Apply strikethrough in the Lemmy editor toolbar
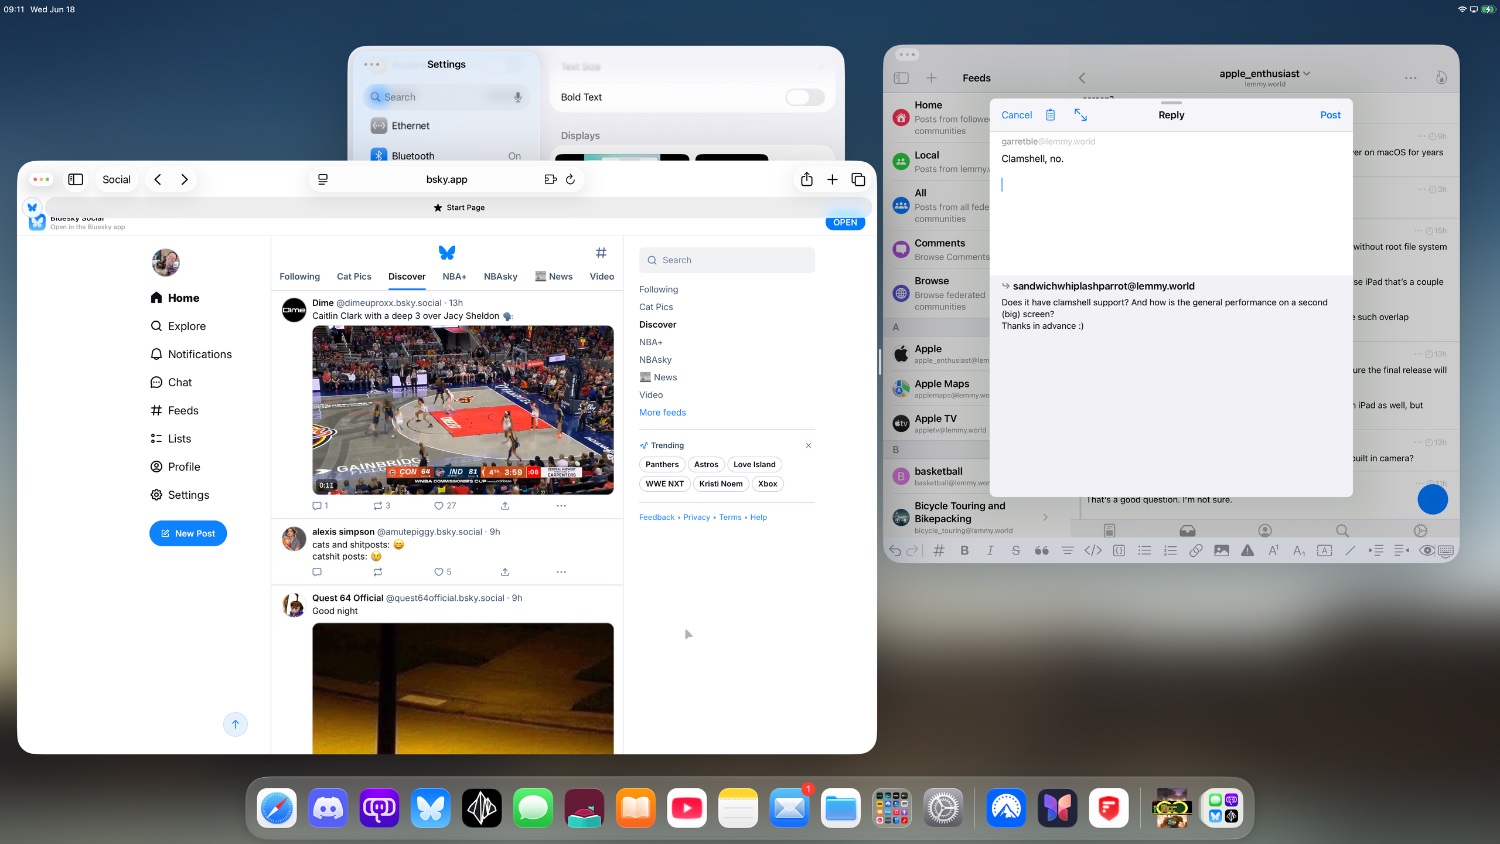This screenshot has width=1500, height=844. tap(1016, 550)
